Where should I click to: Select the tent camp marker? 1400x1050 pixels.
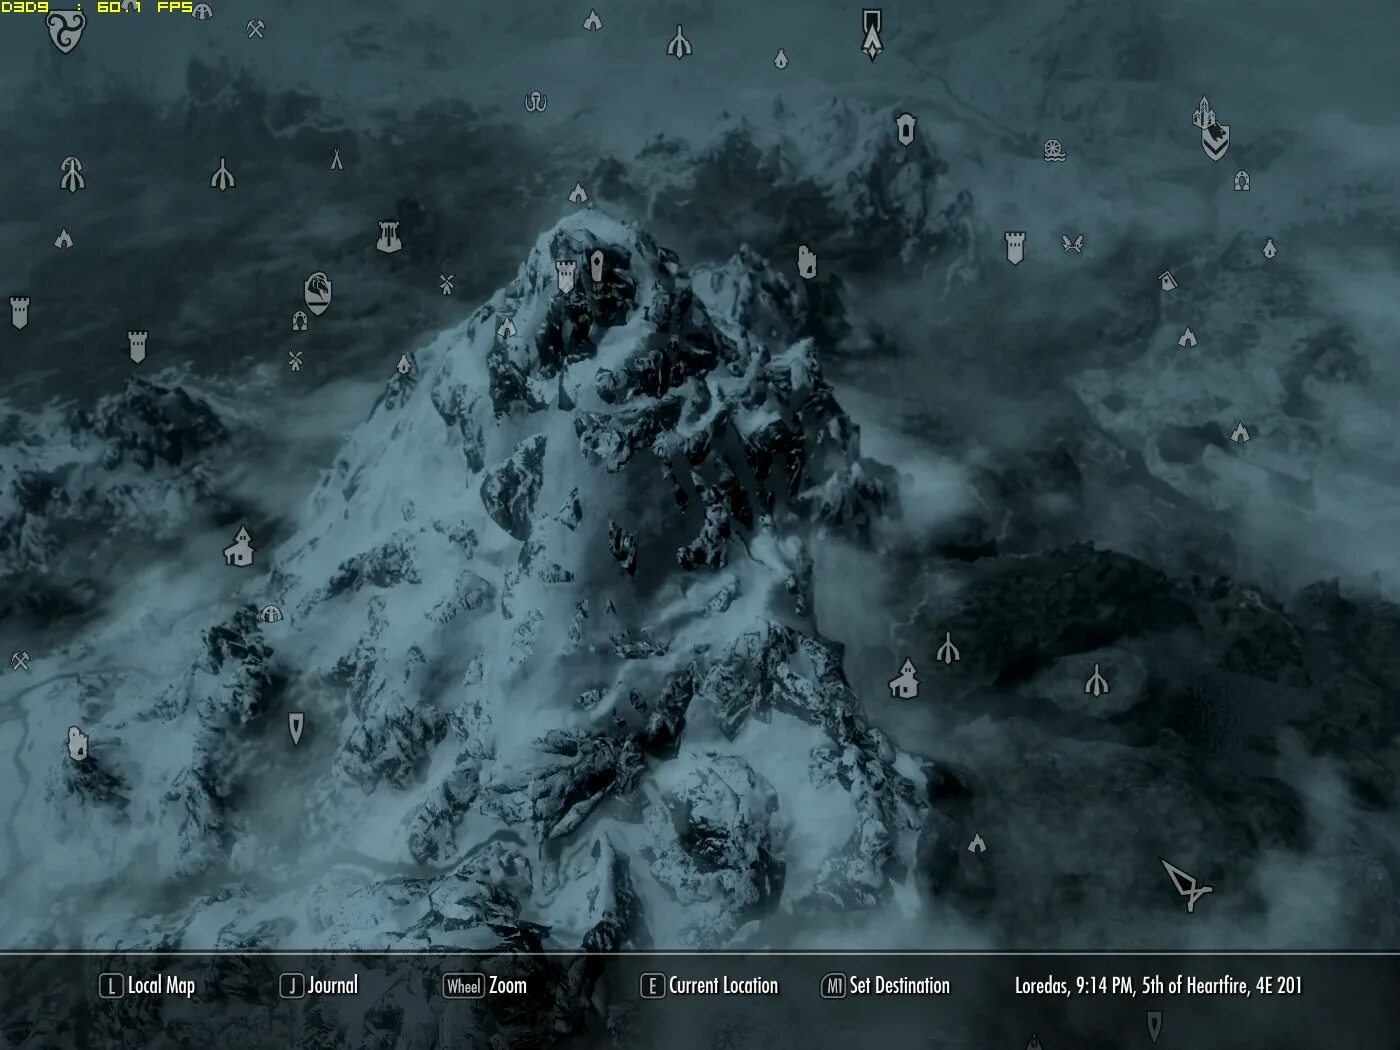337,158
